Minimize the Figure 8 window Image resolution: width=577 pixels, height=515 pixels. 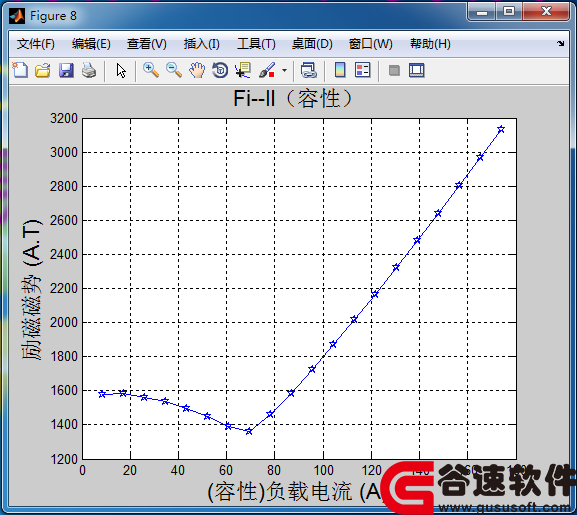click(x=482, y=12)
